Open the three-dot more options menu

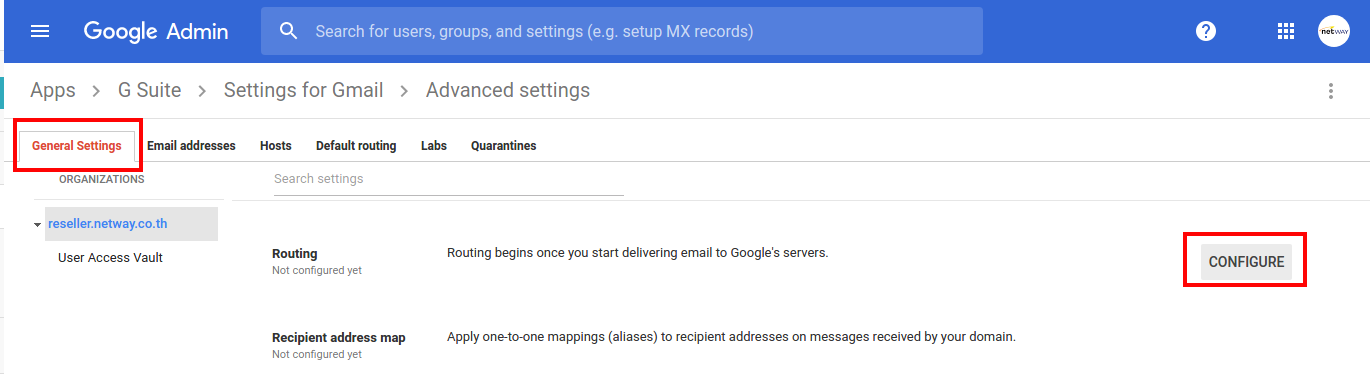[1330, 91]
